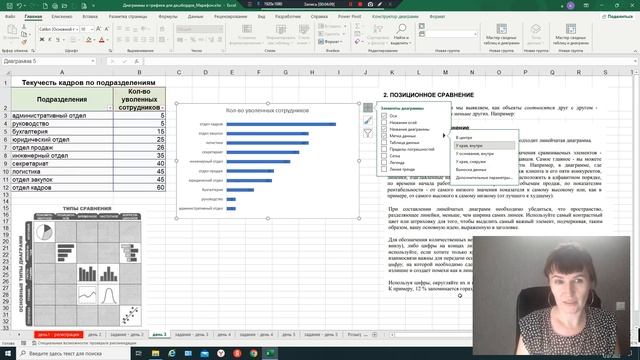Switch to the 'день 2' sheet tab
This screenshot has width=640, height=360.
coord(94,334)
